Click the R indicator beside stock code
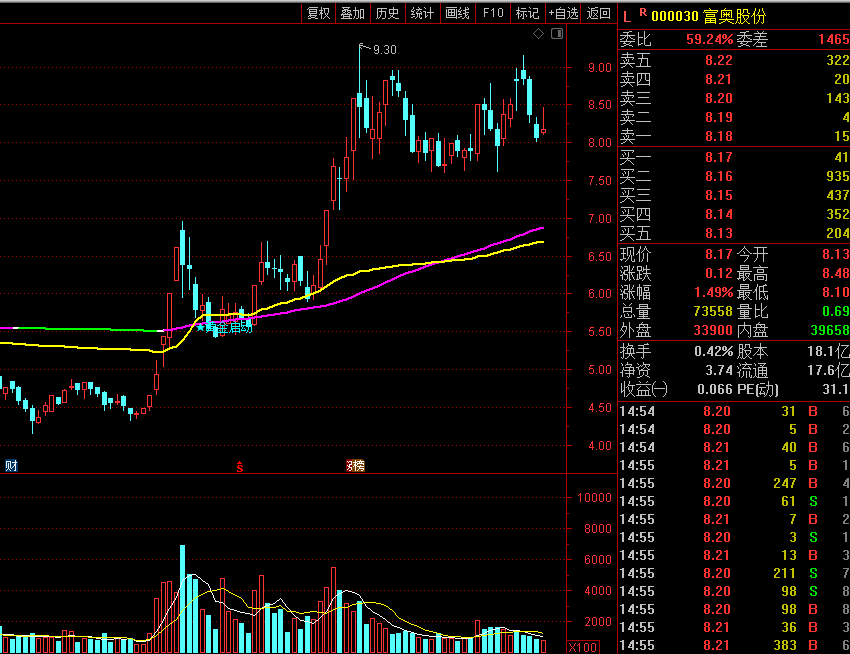 [x=642, y=12]
